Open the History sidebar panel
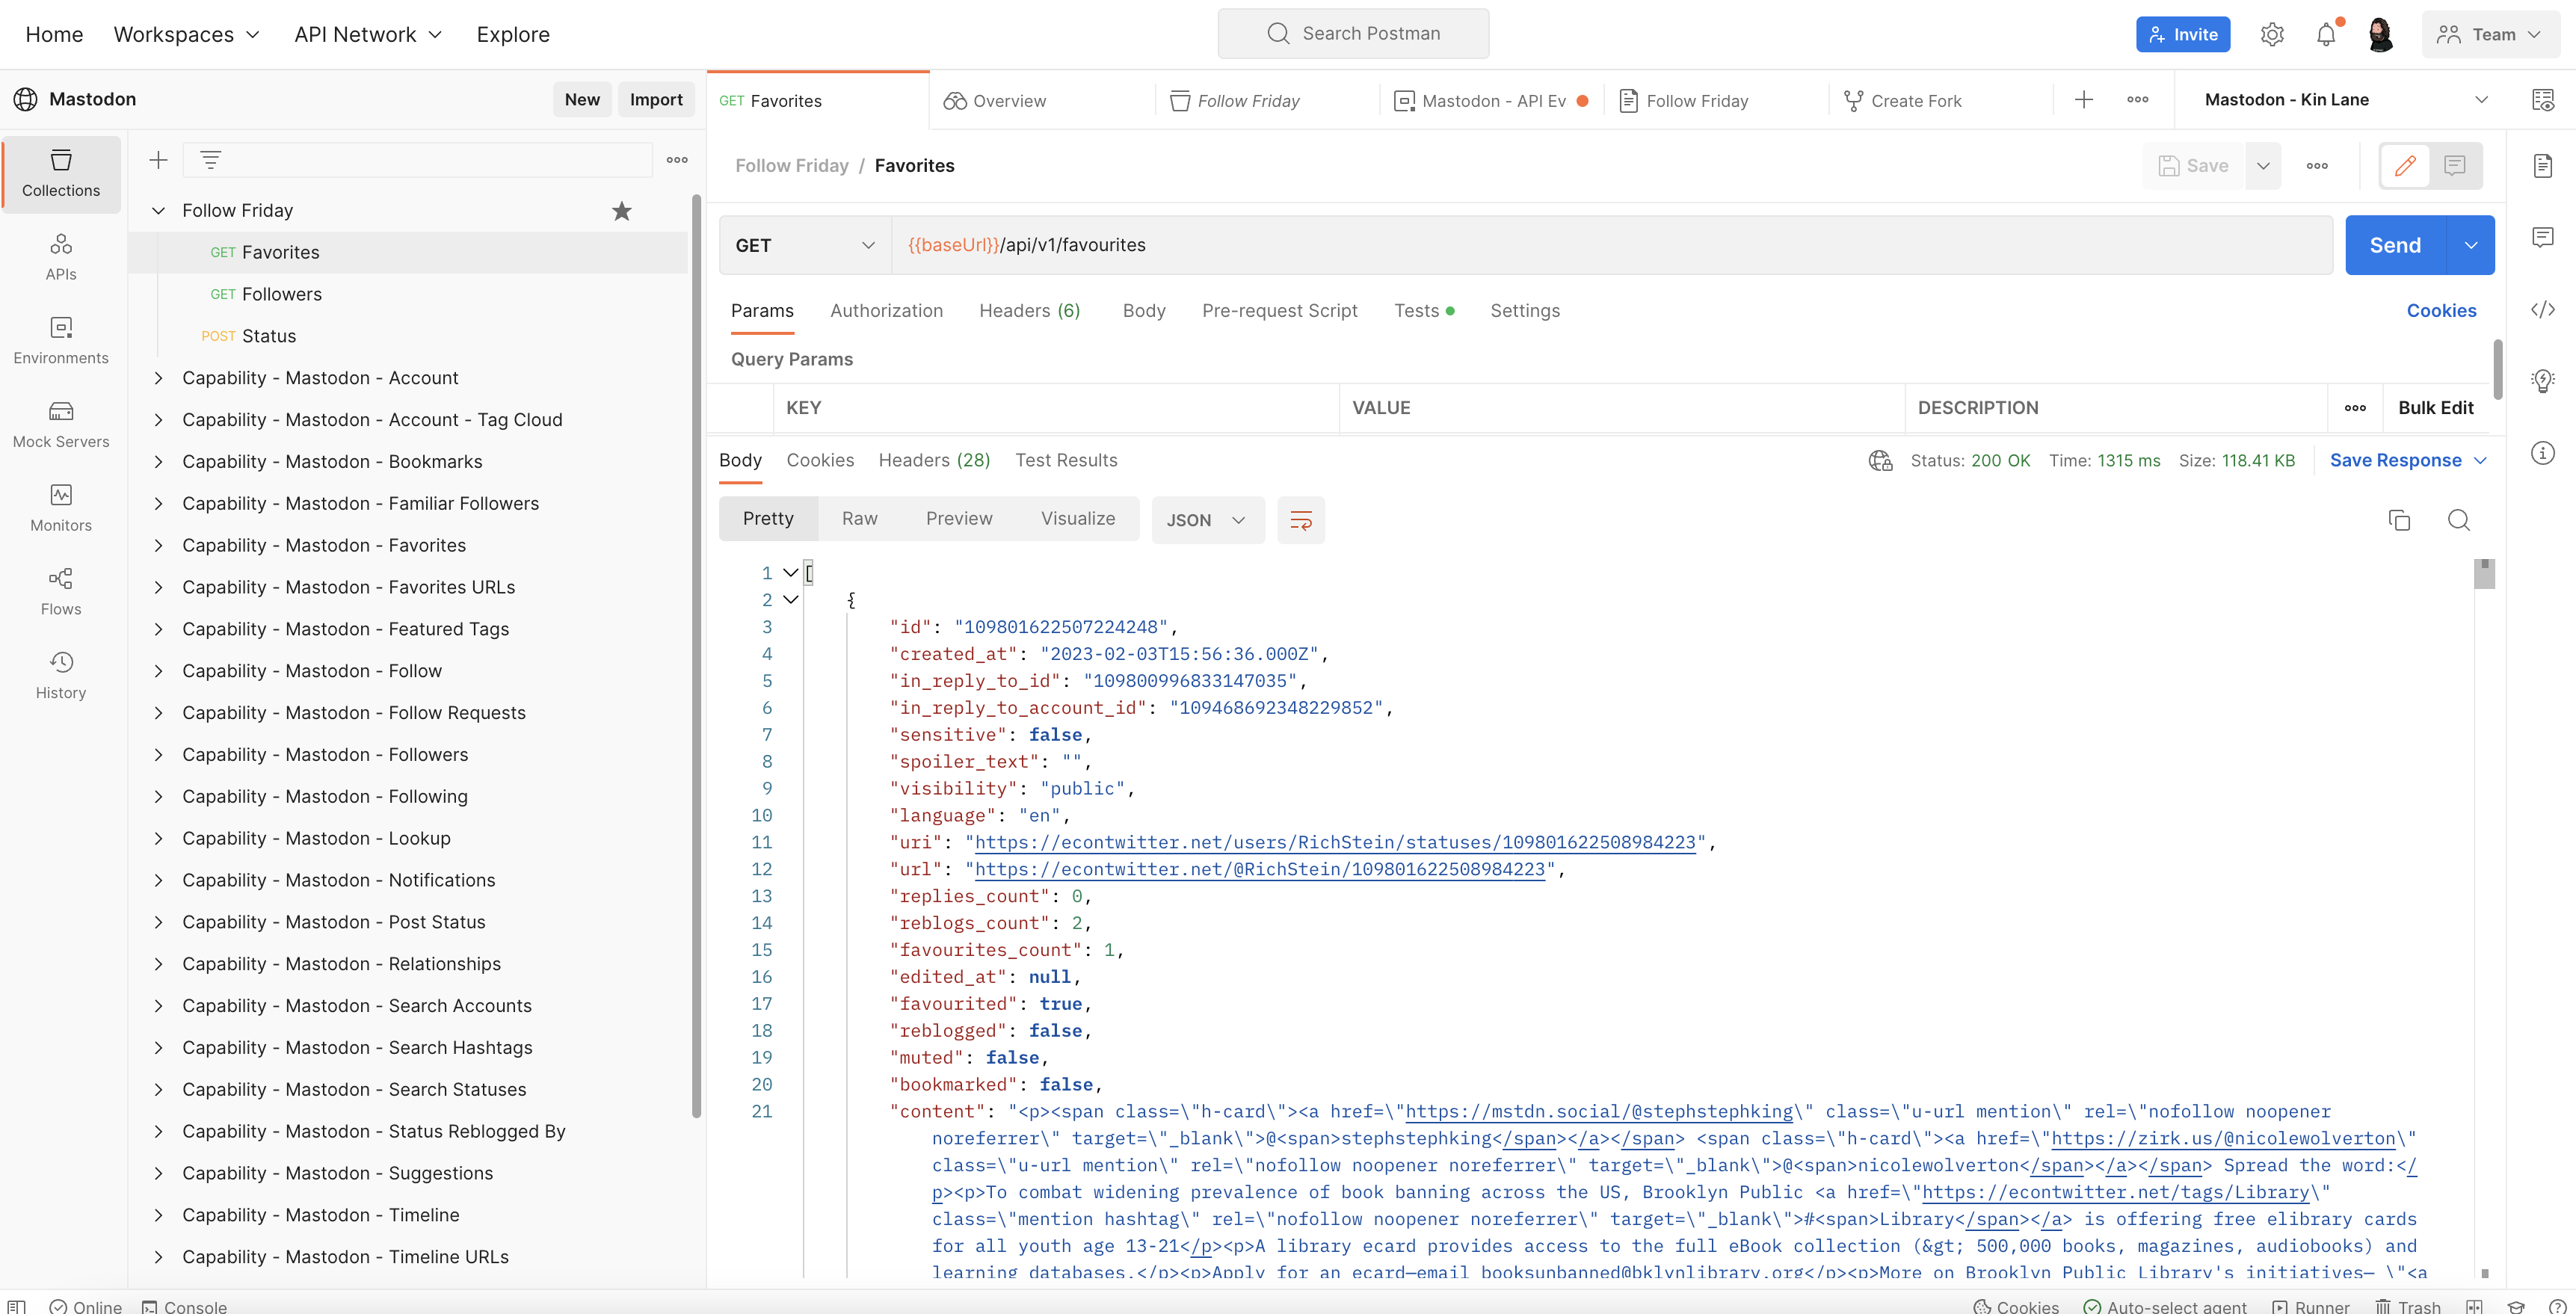 61,676
